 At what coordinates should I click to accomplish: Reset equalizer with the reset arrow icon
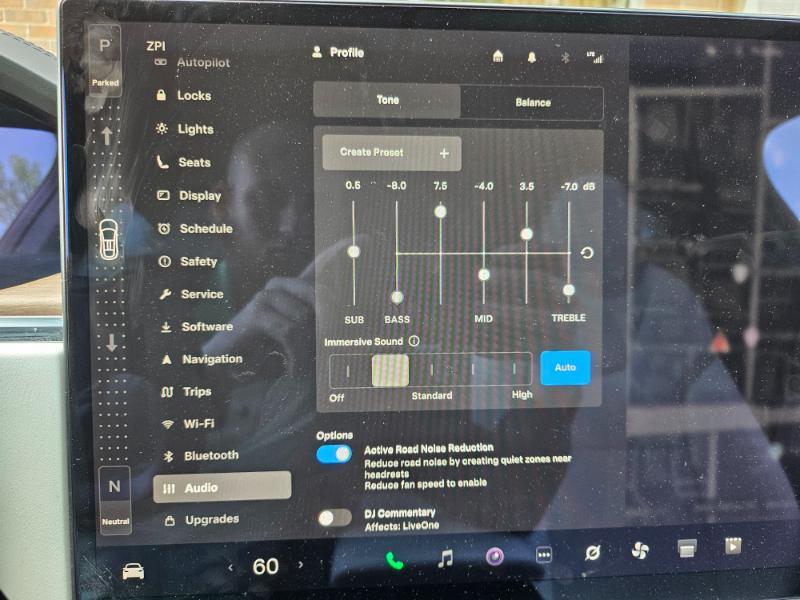click(587, 253)
